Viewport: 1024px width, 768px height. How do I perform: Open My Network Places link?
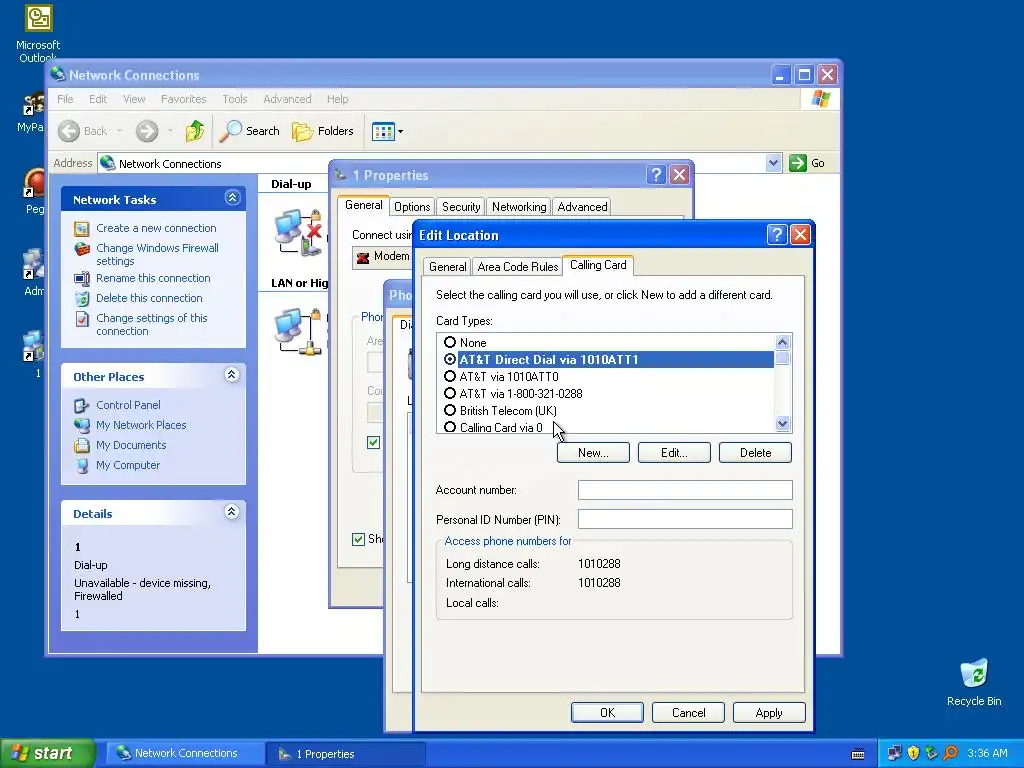pos(141,425)
